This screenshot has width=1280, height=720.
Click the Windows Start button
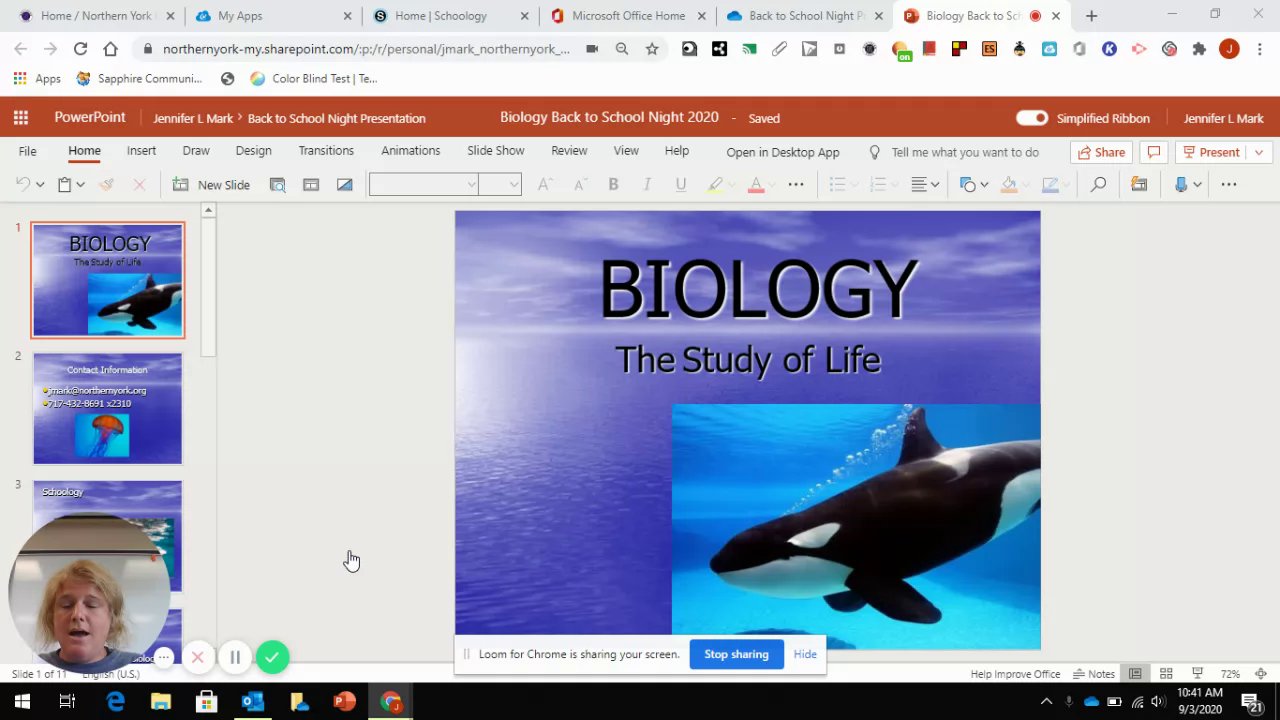(22, 702)
